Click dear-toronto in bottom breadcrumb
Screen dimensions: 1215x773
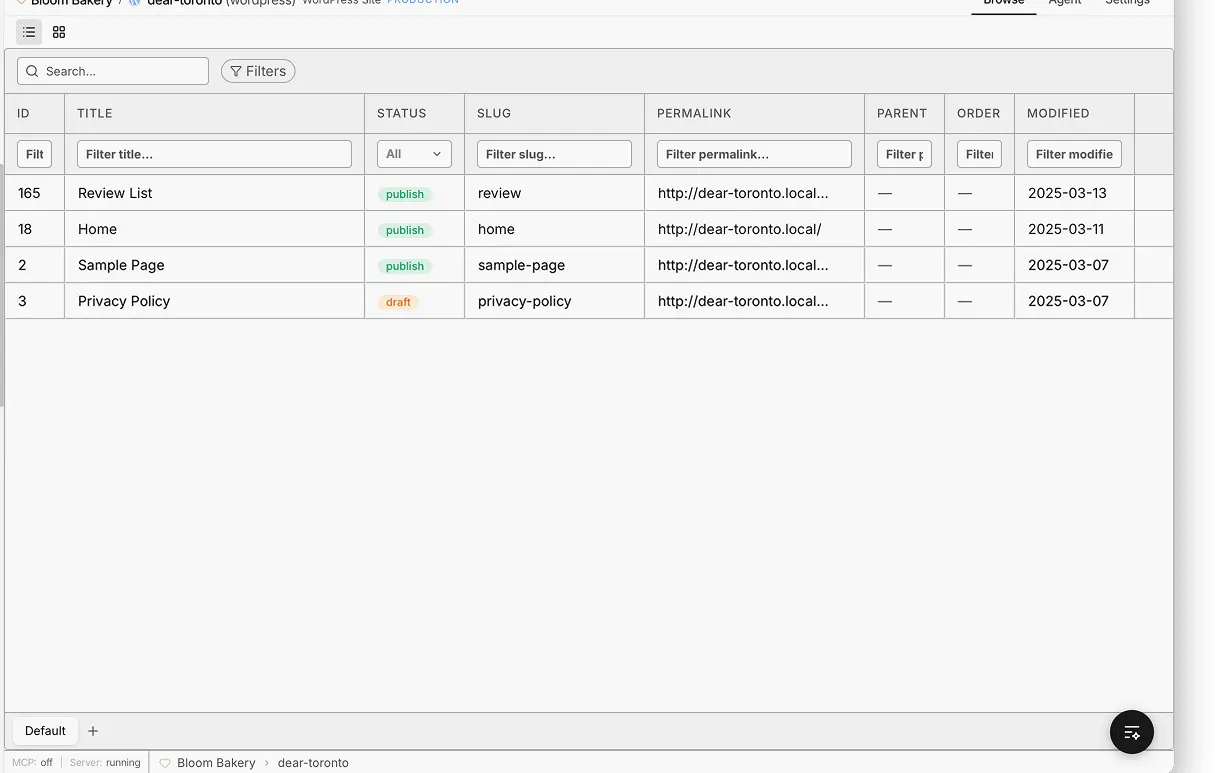(x=313, y=762)
